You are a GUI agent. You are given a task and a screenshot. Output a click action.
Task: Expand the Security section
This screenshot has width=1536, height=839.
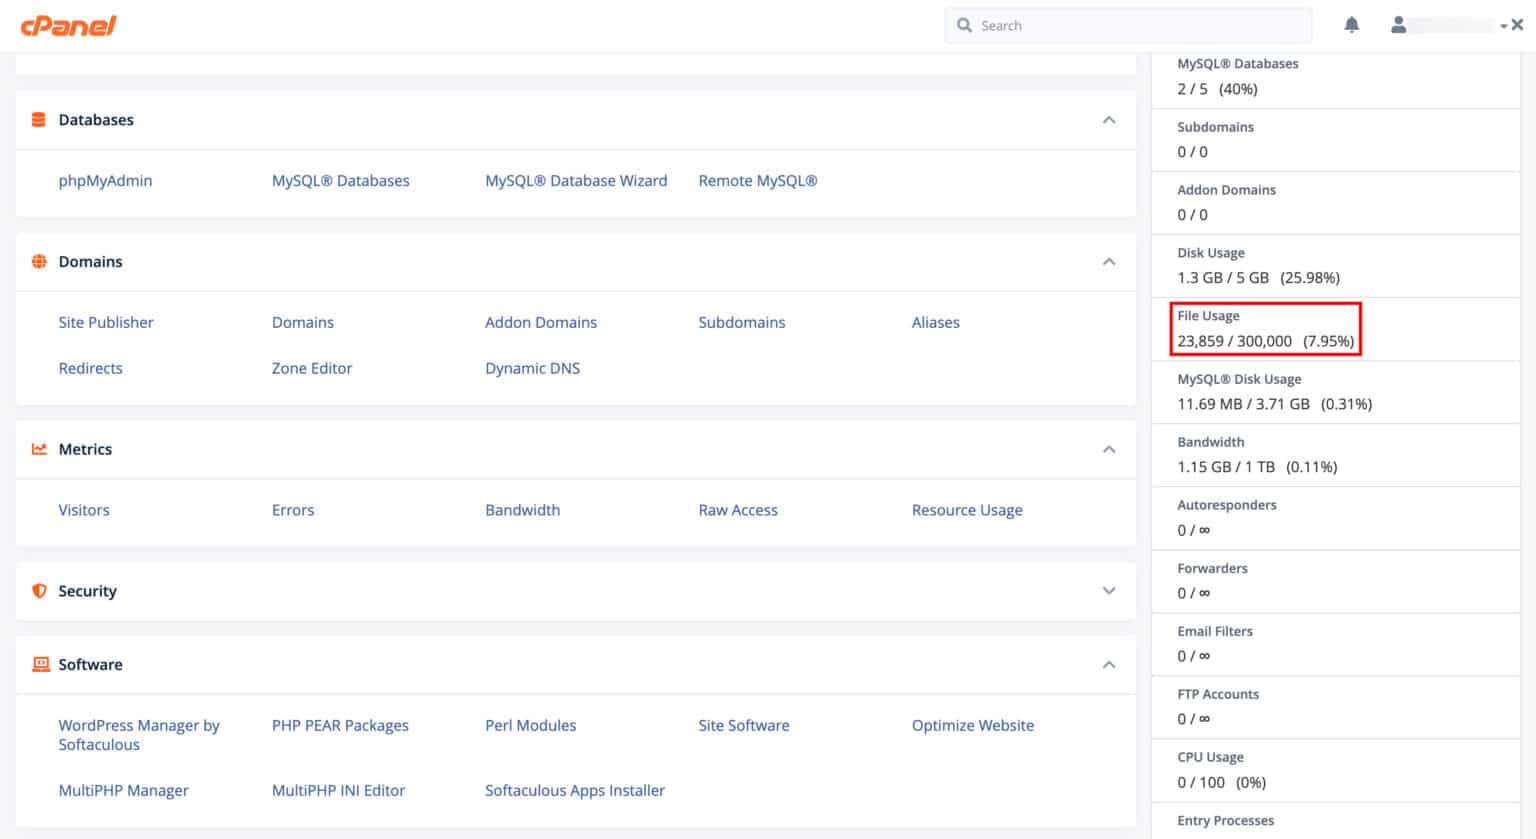pos(1109,591)
